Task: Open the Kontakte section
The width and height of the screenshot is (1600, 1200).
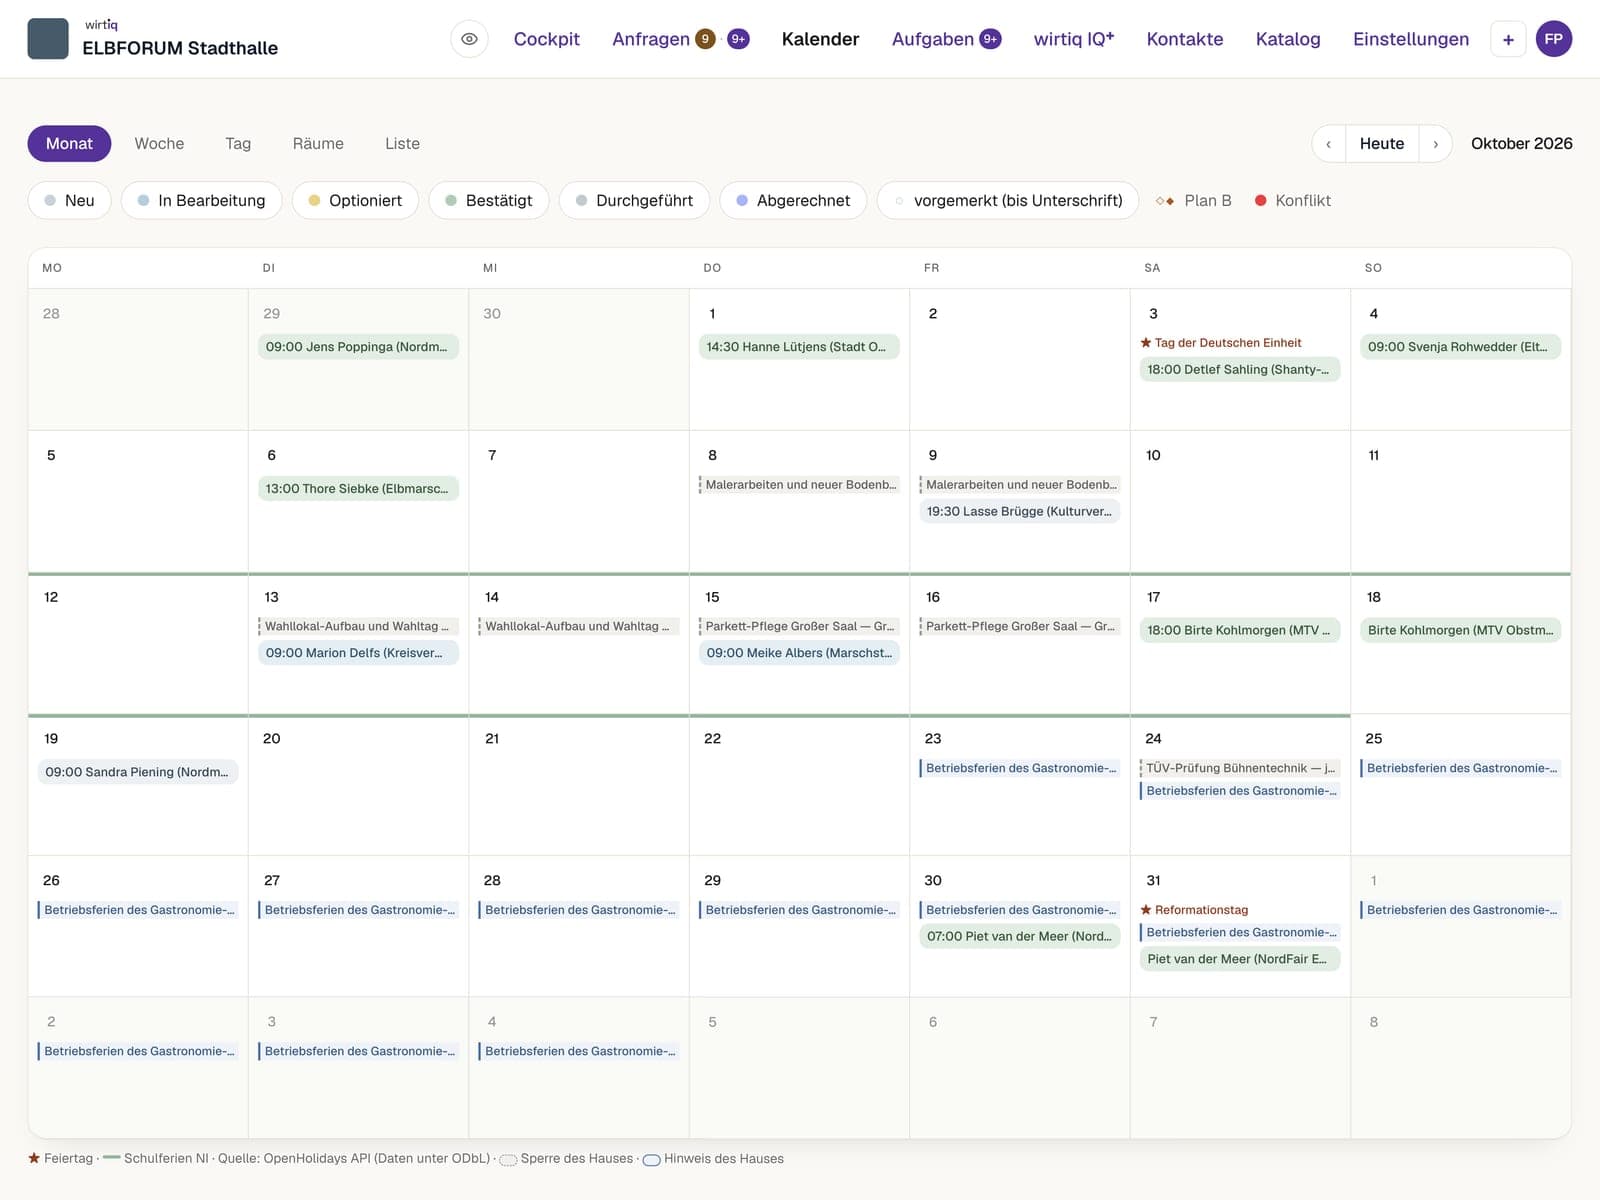Action: (1184, 39)
